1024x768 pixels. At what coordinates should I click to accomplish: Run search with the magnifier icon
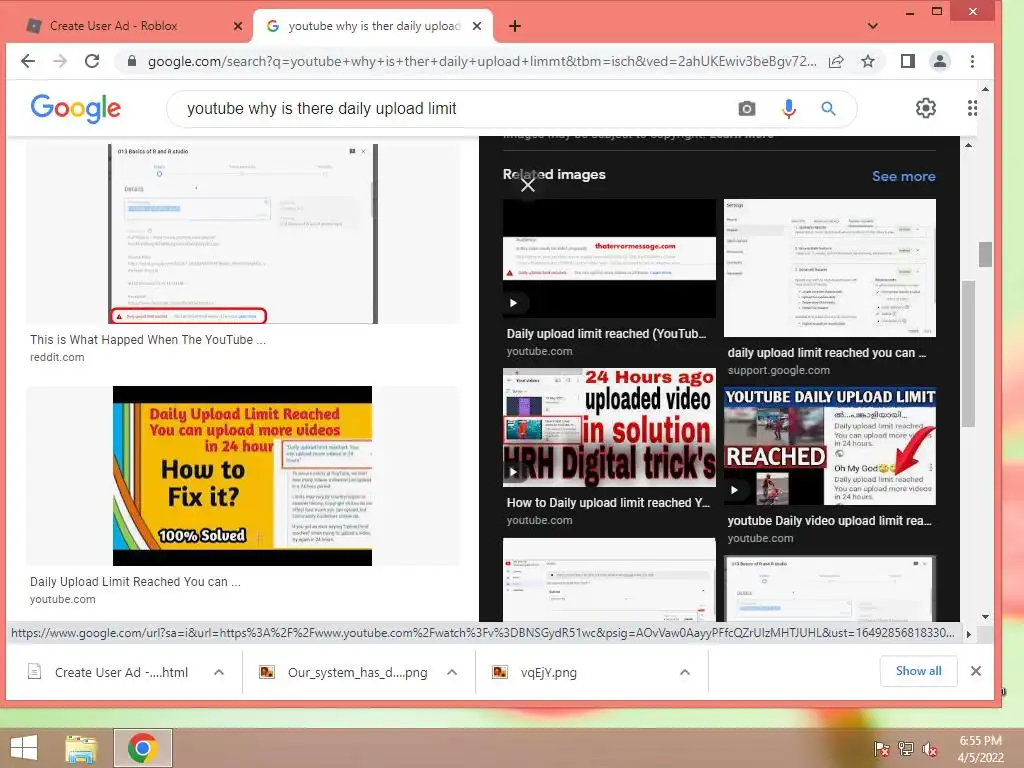[x=828, y=108]
